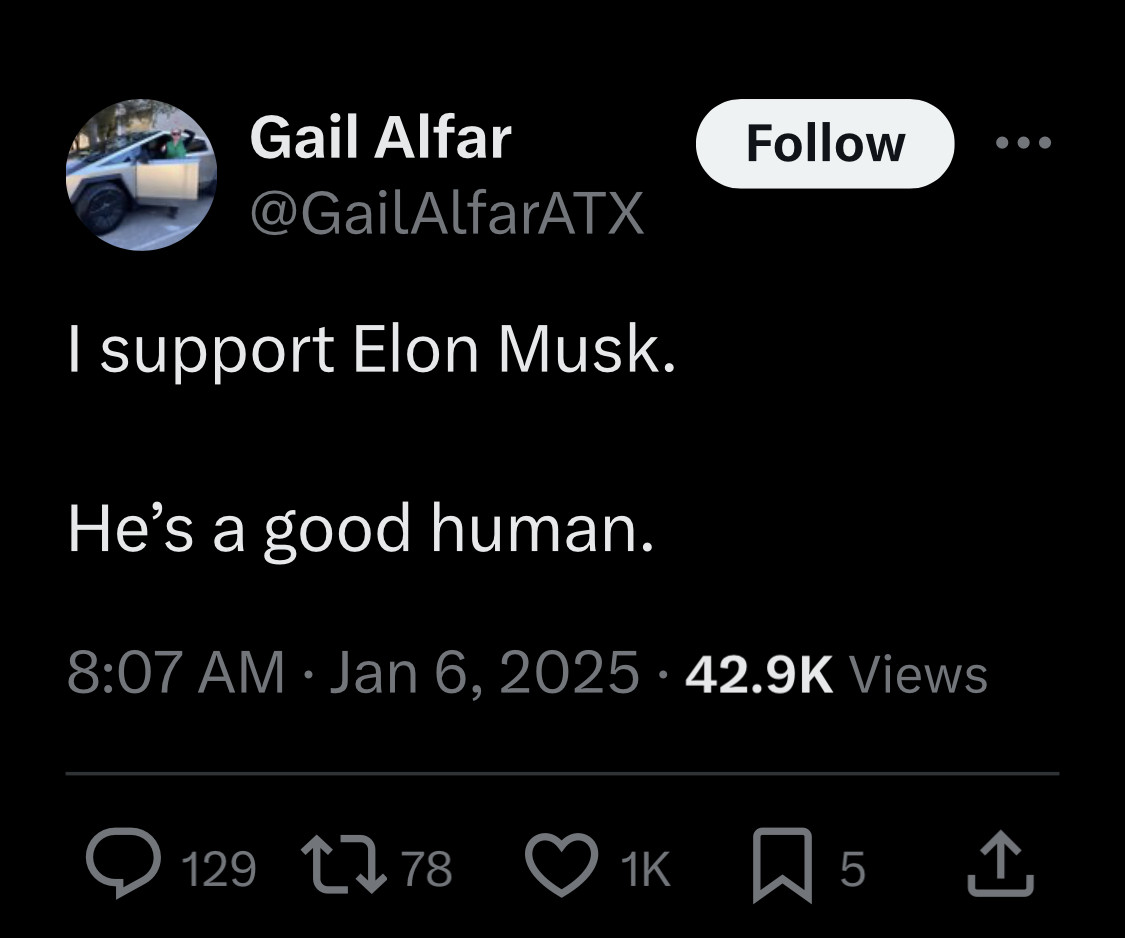Screen dimensions: 1125x938
Task: Click the 78 reposts count
Action: click(426, 869)
